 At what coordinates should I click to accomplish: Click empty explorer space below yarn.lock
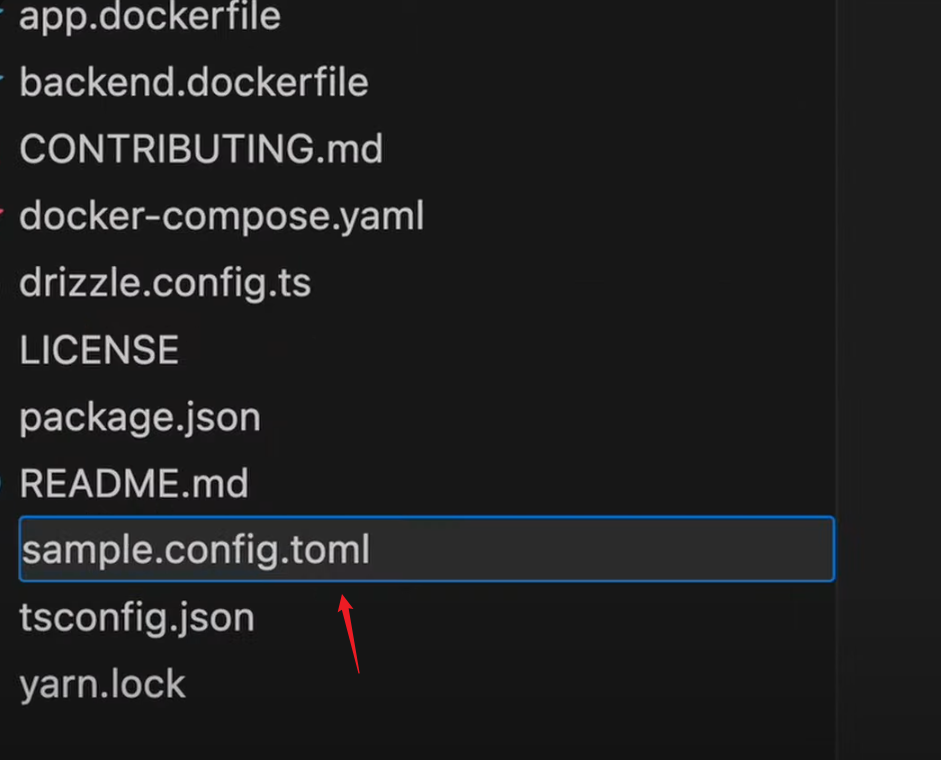coord(400,730)
